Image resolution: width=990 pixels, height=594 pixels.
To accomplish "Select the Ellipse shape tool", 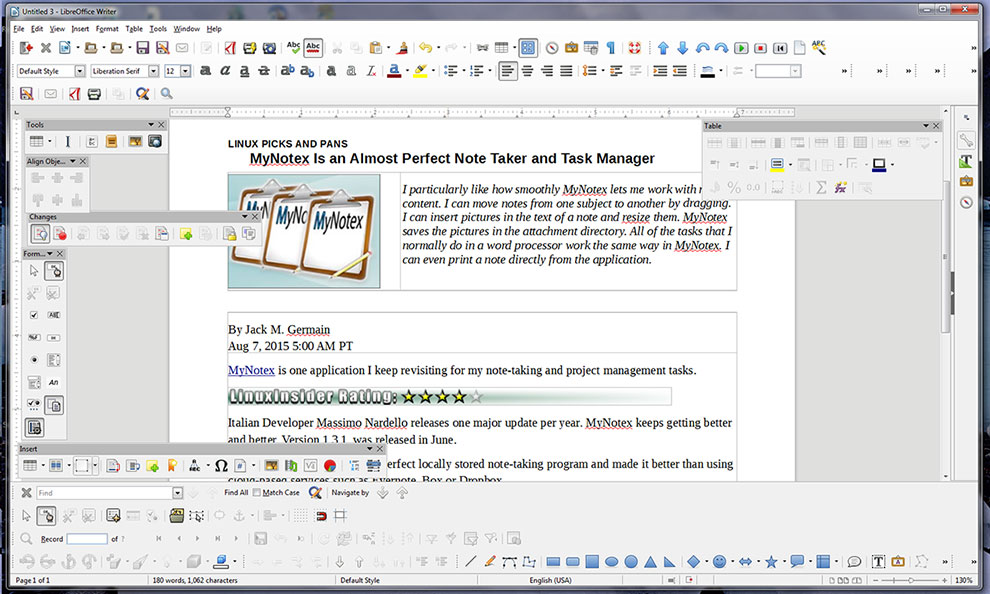I will click(611, 561).
